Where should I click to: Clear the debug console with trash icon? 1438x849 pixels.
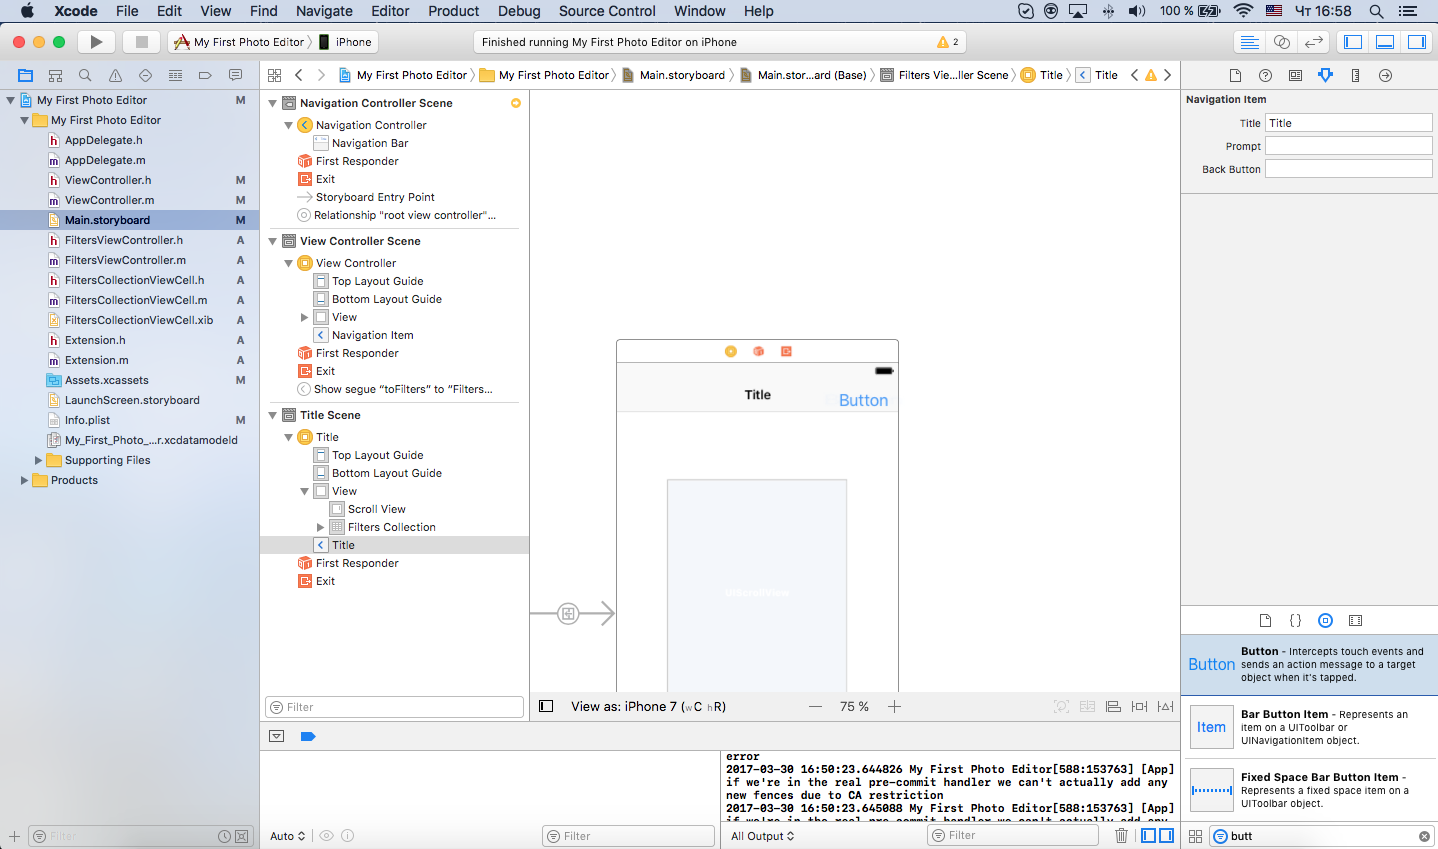pyautogui.click(x=1121, y=835)
